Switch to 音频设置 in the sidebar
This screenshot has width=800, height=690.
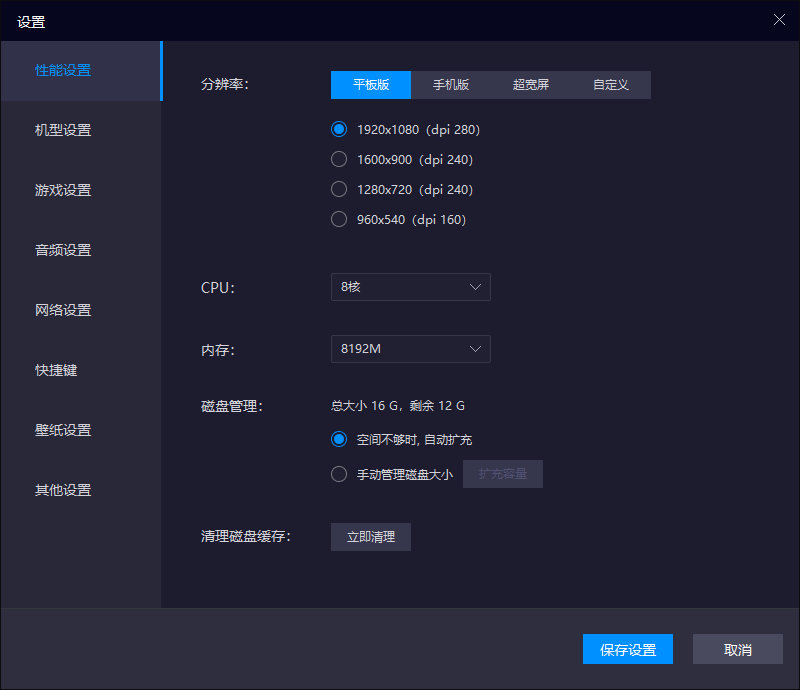coord(63,250)
